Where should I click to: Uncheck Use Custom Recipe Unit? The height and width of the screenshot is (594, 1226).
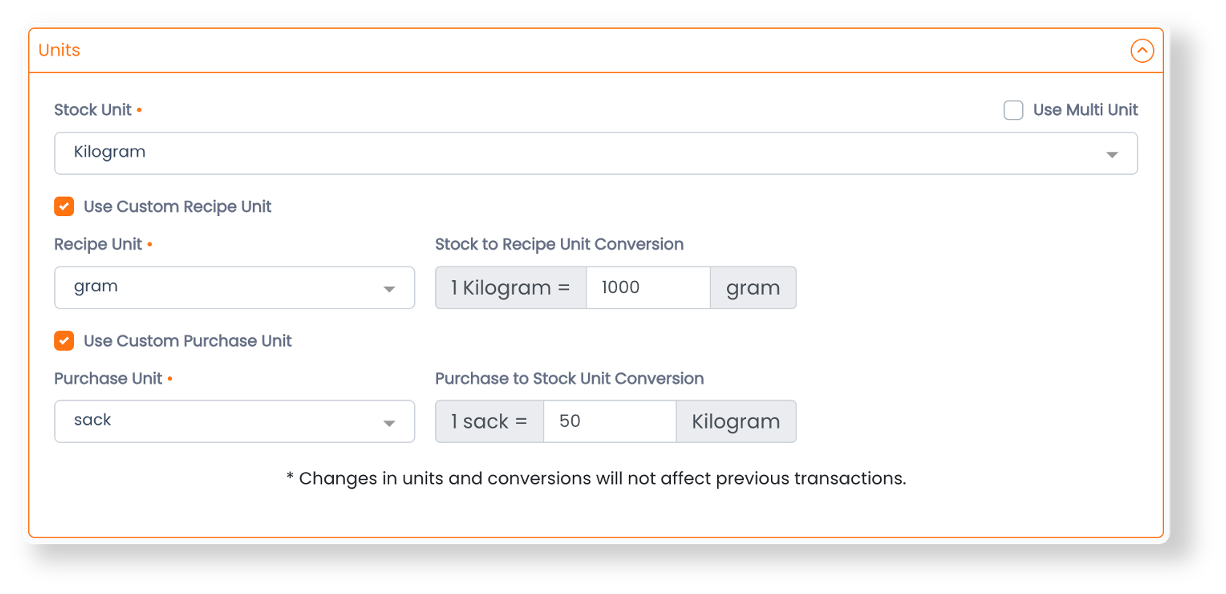point(64,207)
